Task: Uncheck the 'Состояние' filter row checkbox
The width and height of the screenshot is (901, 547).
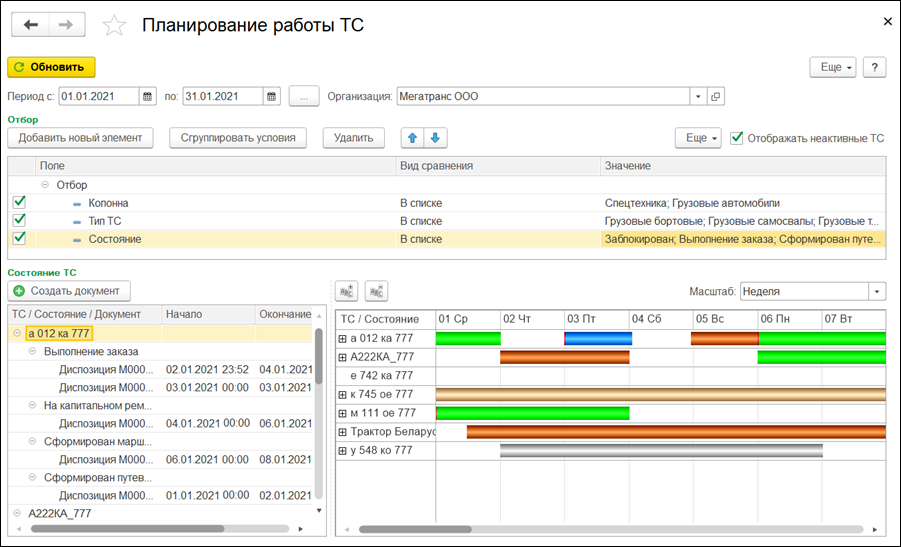Action: click(19, 239)
